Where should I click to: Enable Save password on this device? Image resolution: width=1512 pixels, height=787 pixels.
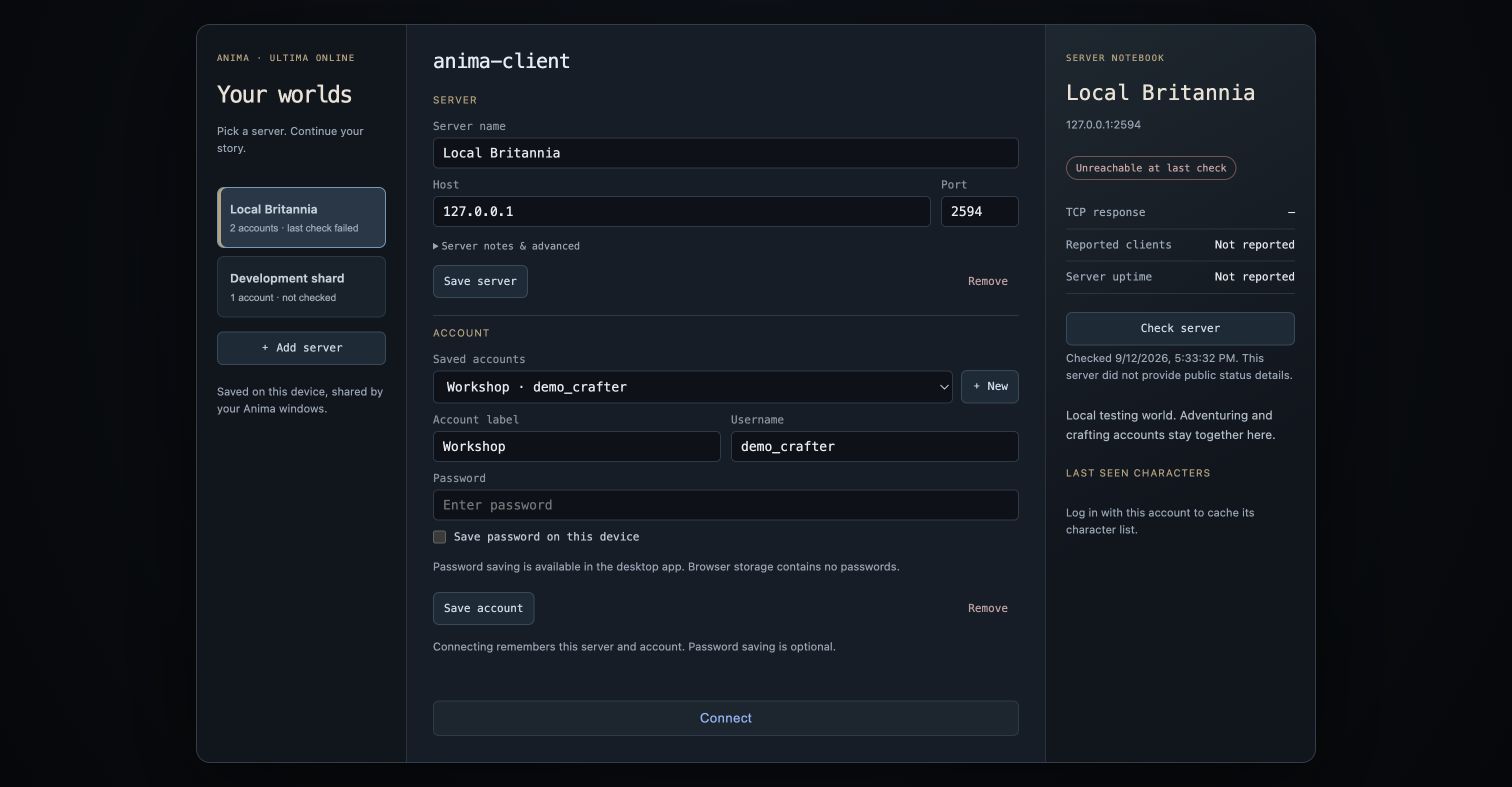point(439,537)
